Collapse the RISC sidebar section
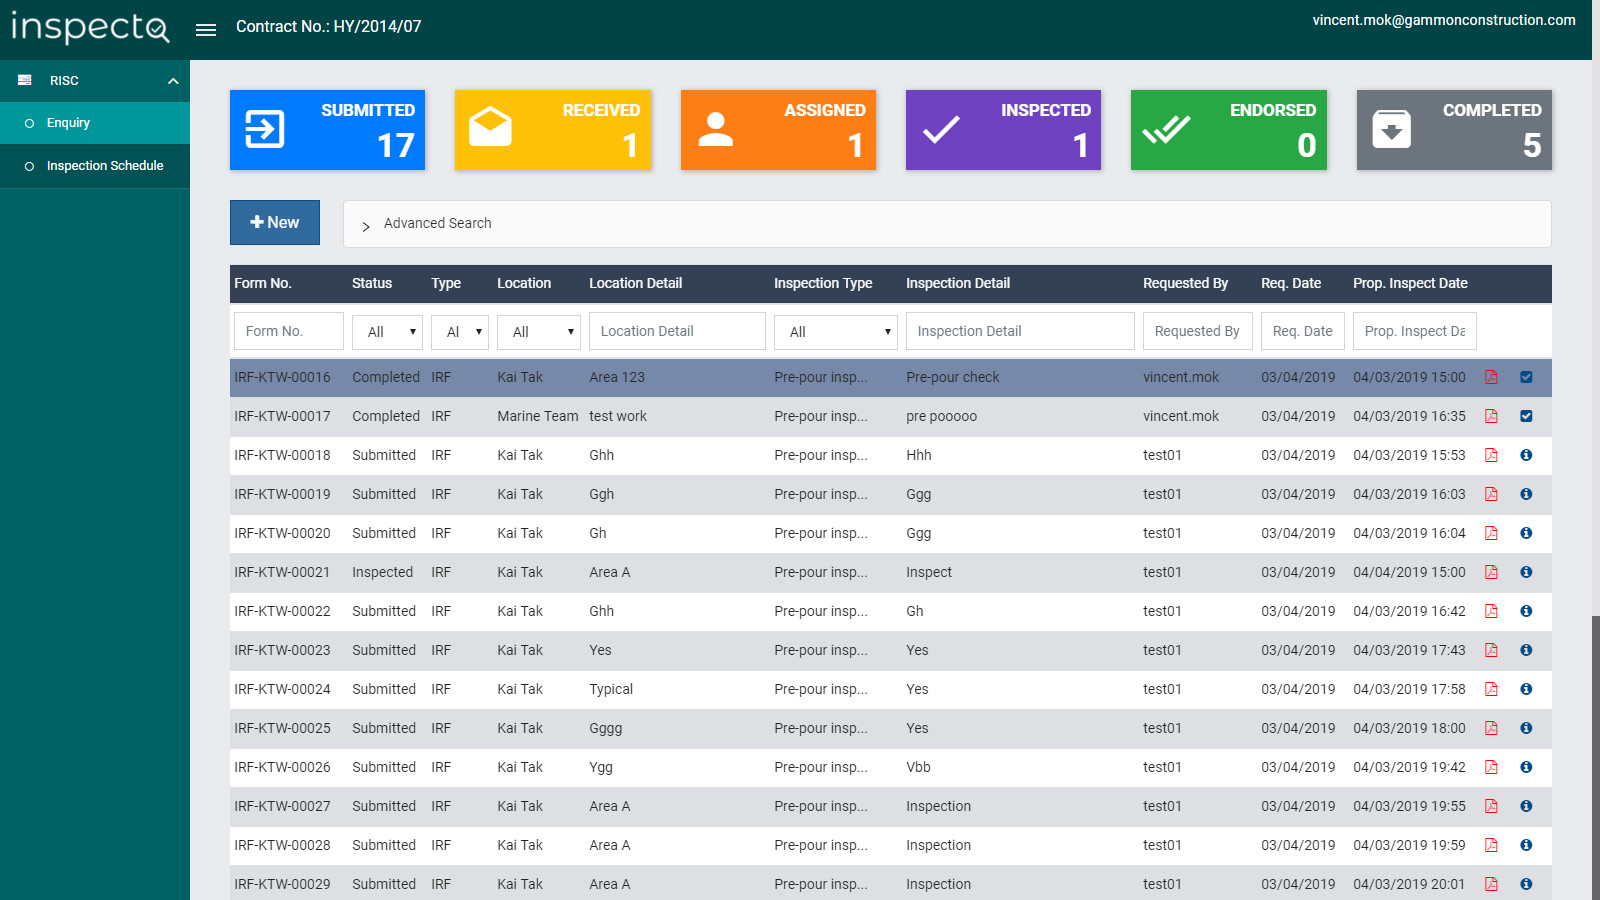The width and height of the screenshot is (1600, 900). tap(173, 81)
